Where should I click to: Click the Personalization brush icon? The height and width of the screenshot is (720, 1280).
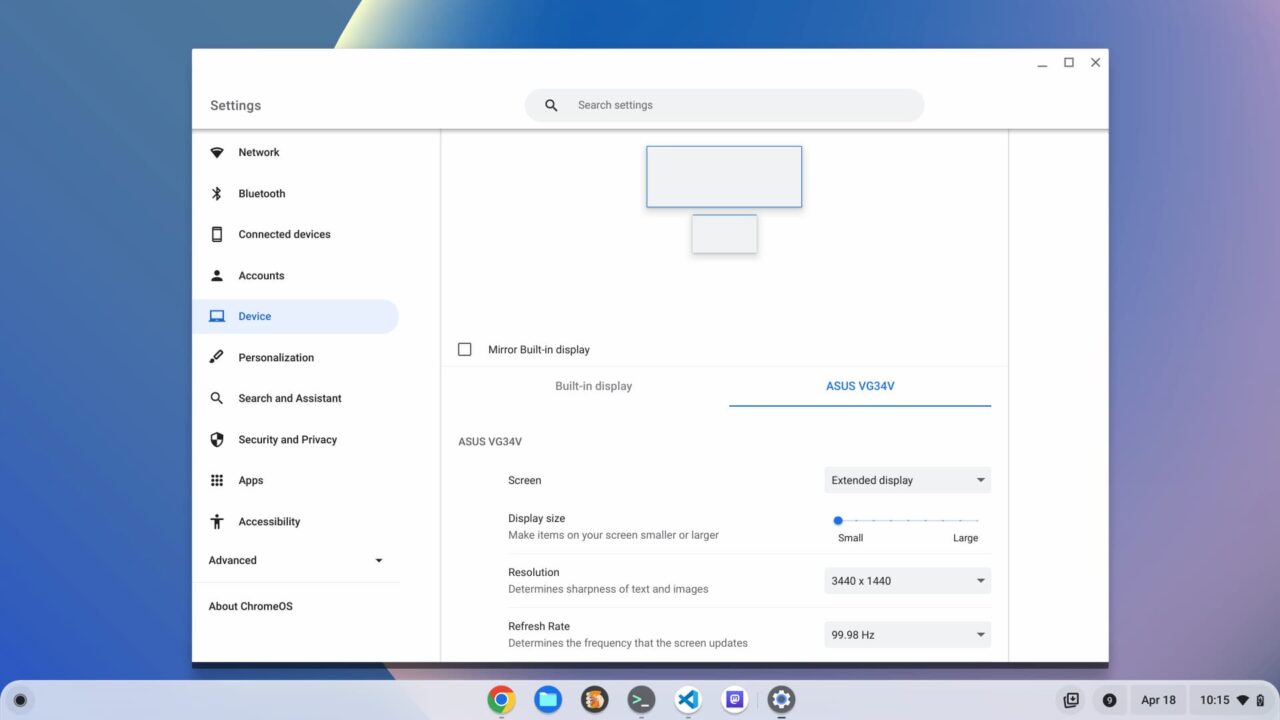pyautogui.click(x=217, y=357)
